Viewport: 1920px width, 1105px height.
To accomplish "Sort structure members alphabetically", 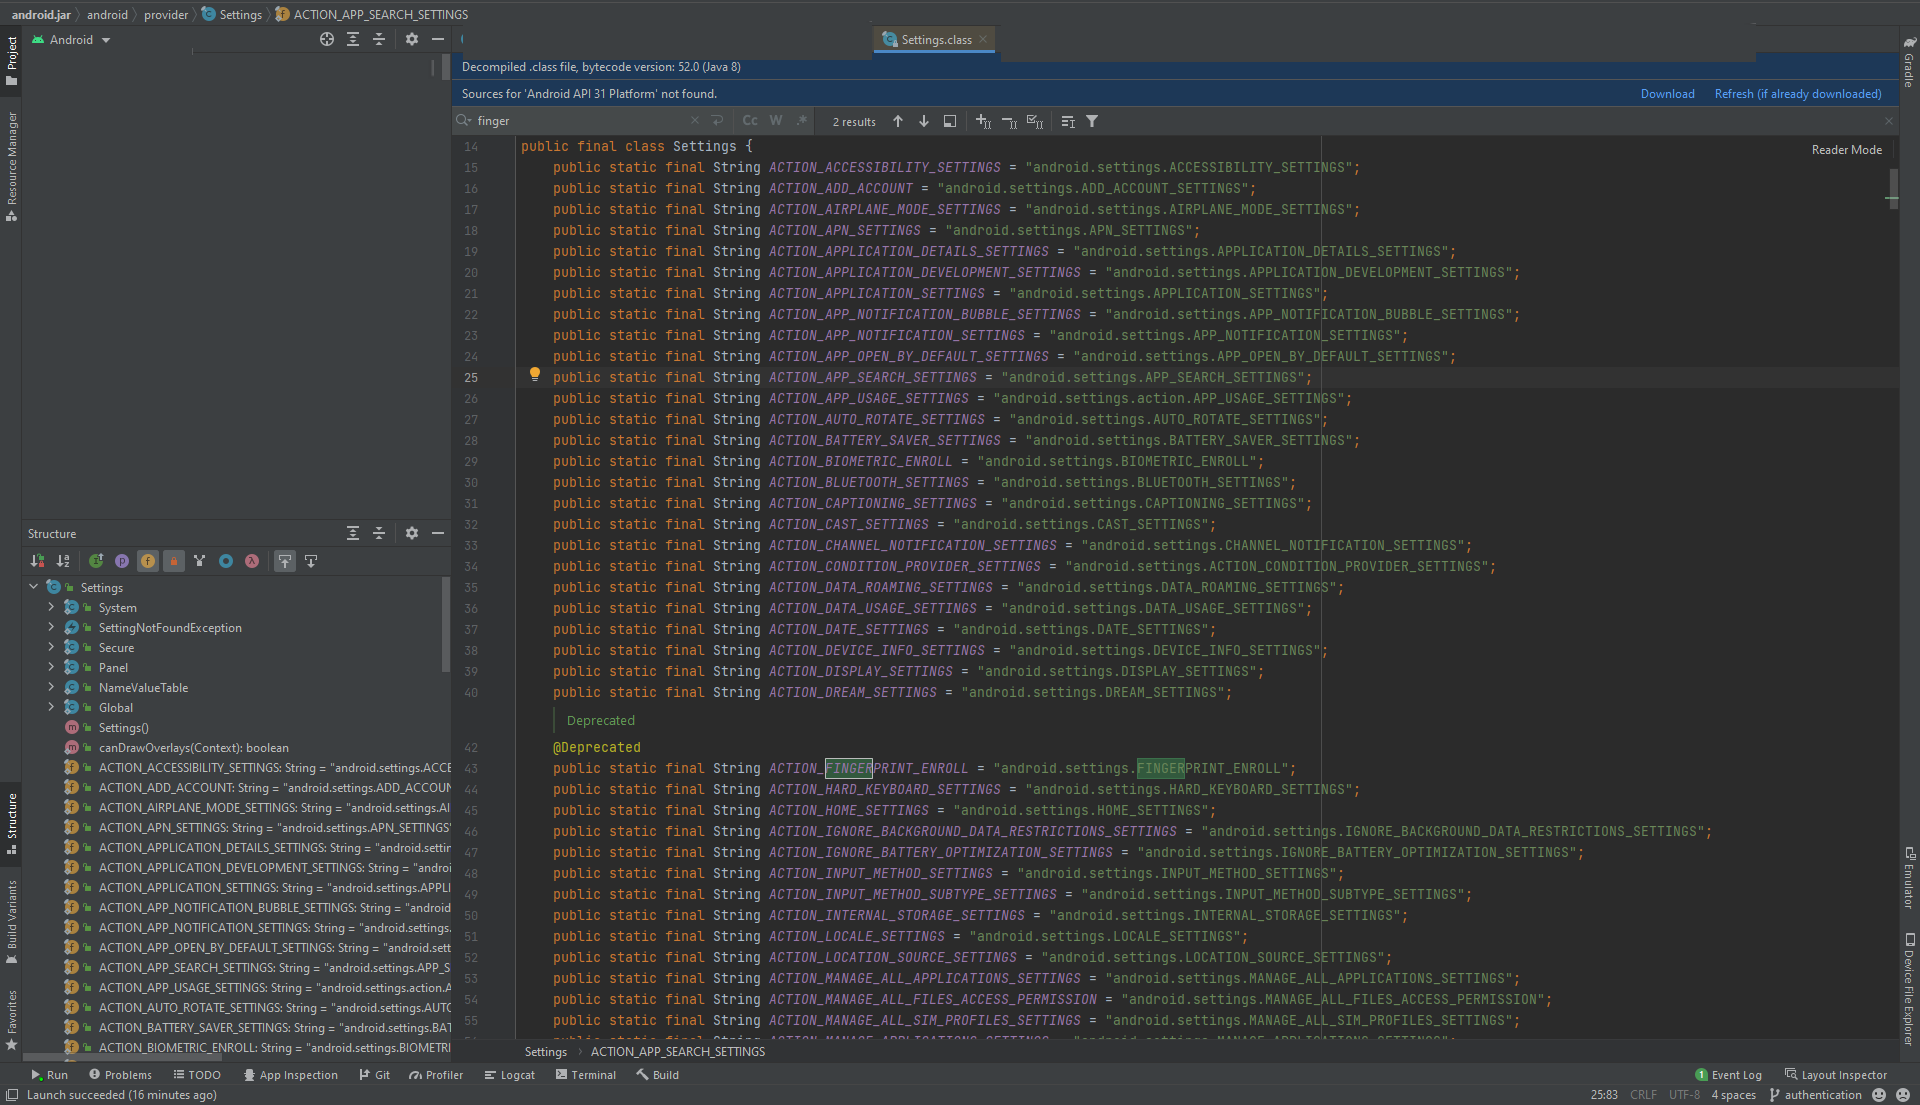I will point(63,561).
